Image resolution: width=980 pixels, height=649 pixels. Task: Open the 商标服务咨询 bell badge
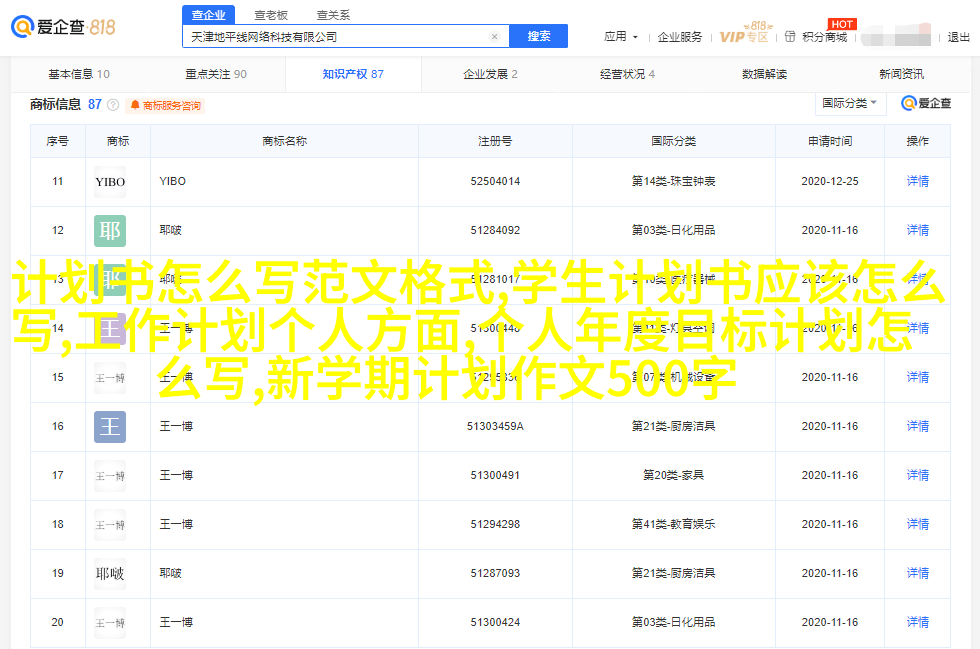click(165, 105)
